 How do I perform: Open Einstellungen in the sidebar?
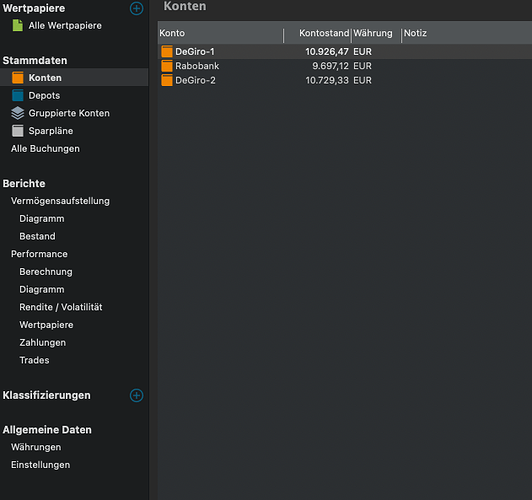[x=40, y=465]
